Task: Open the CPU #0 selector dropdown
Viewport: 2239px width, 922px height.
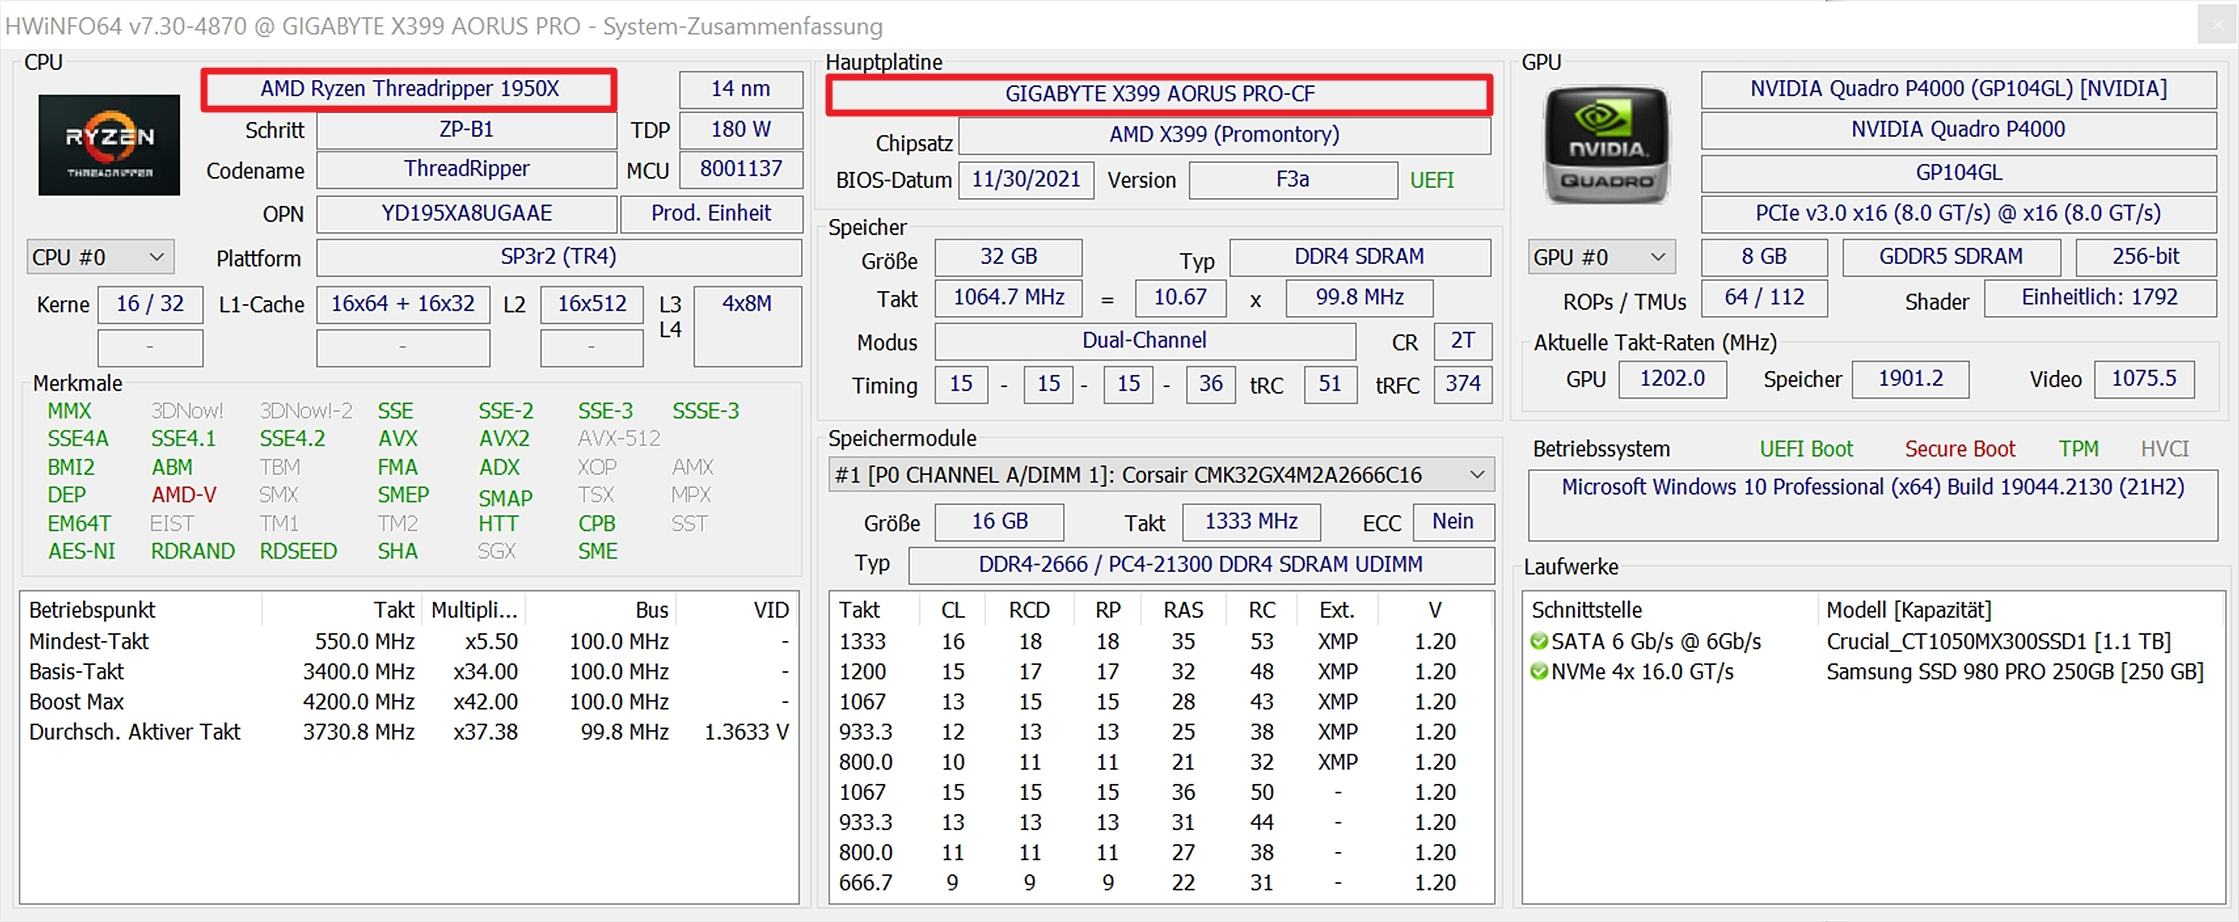Action: (x=100, y=257)
